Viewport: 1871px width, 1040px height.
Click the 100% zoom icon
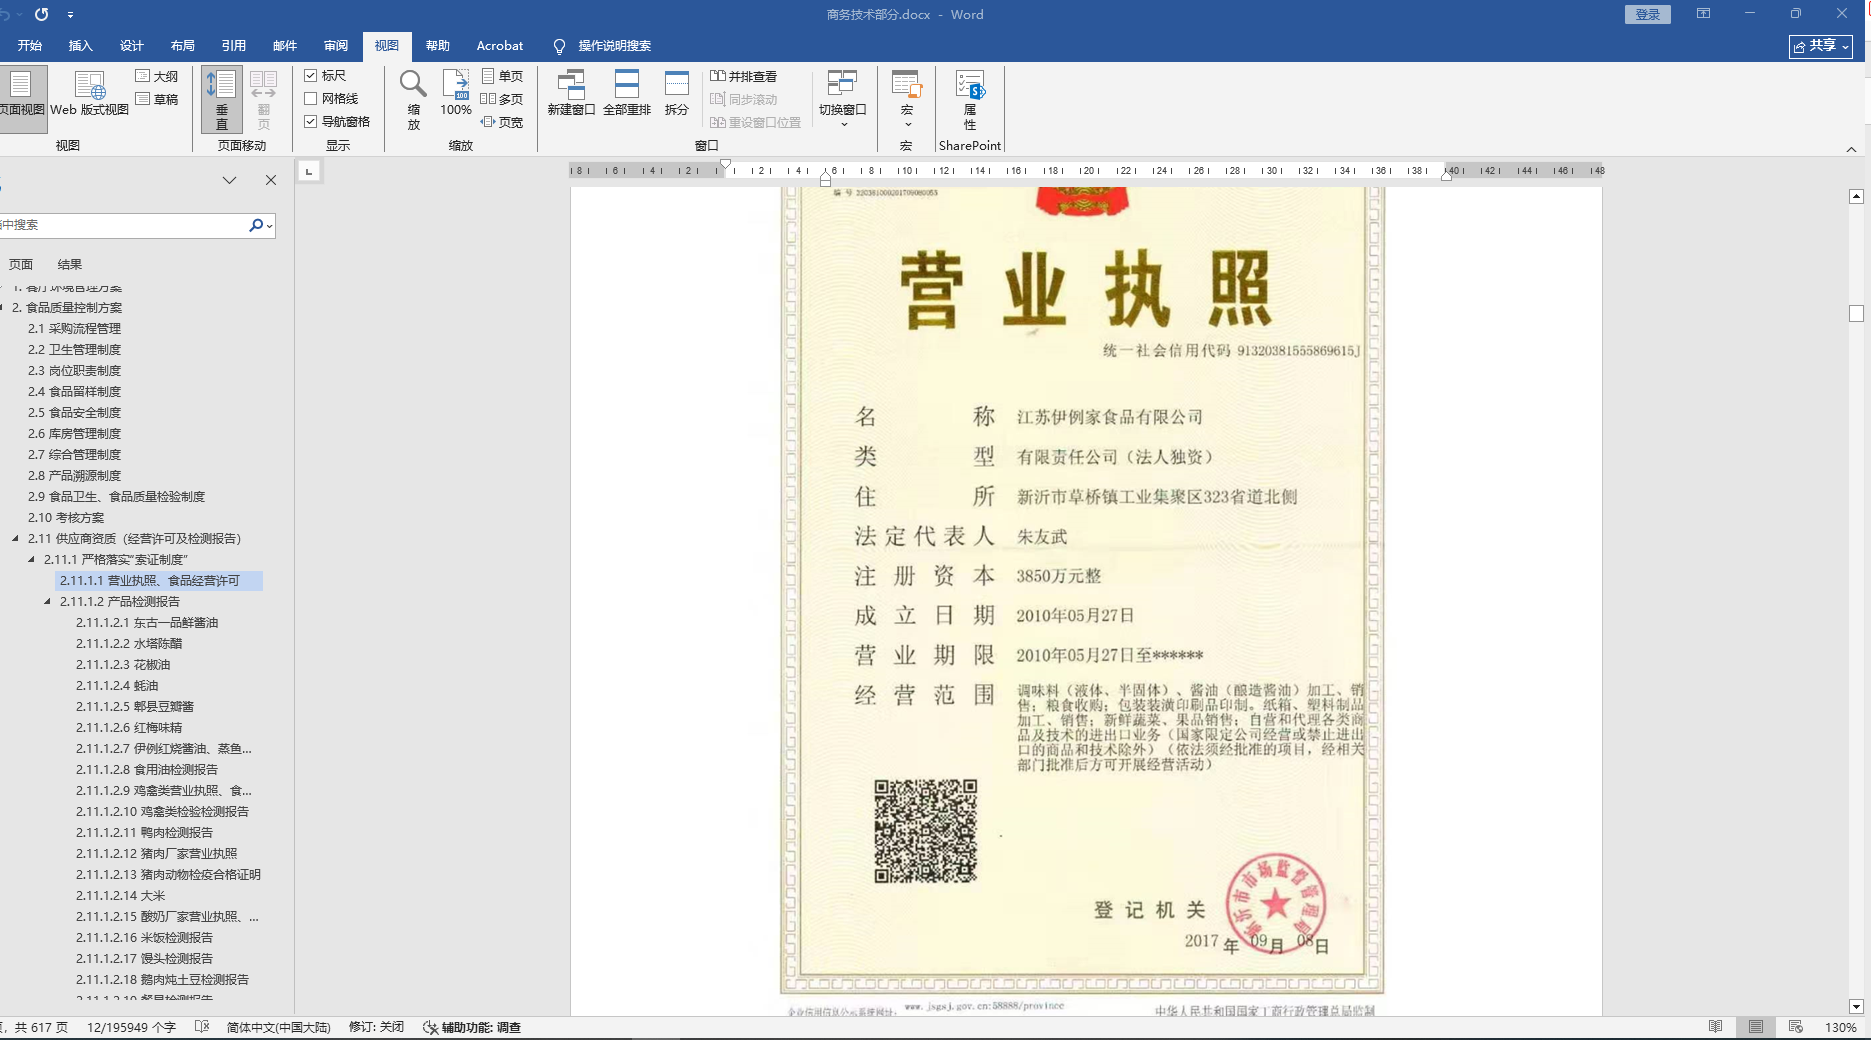[x=456, y=93]
